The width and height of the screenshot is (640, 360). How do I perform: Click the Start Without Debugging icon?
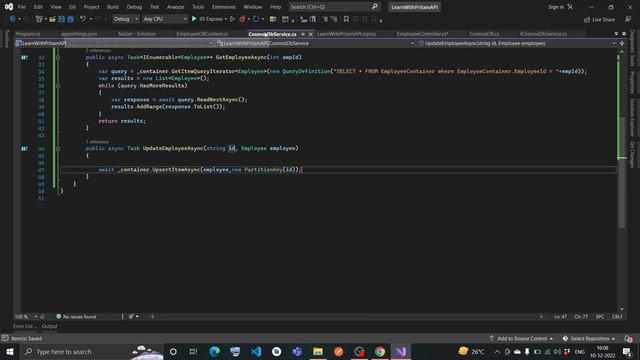pos(232,19)
